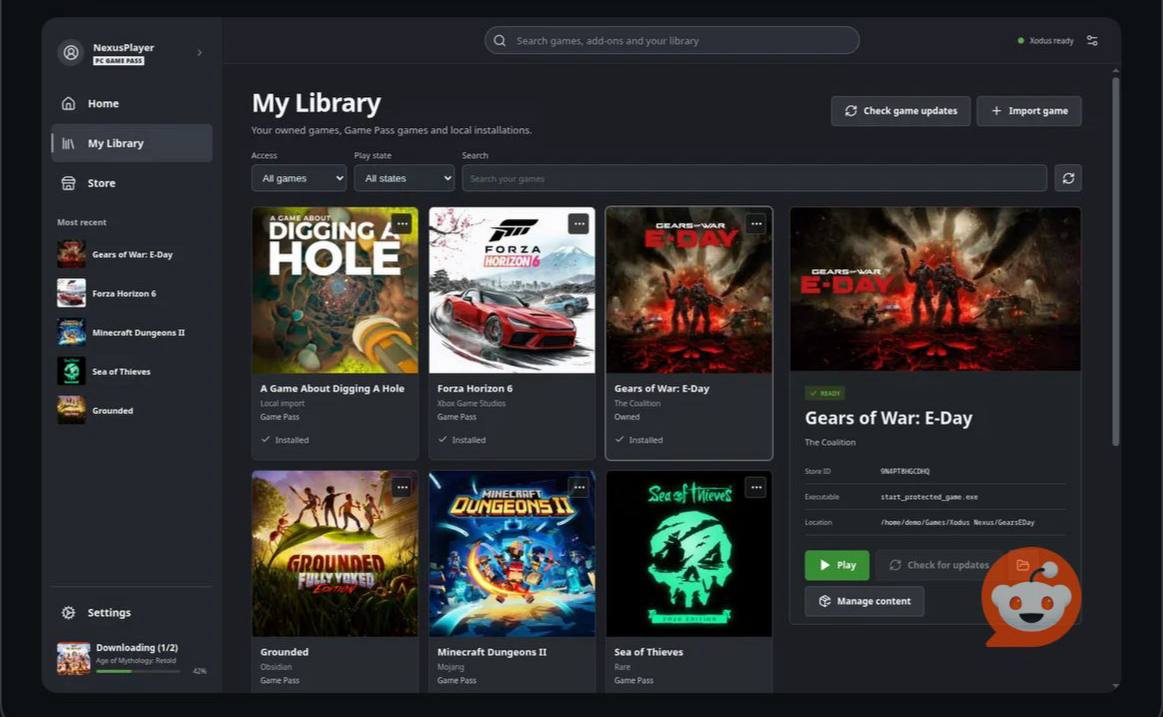The width and height of the screenshot is (1163, 717).
Task: Click the Gears of War: E-Day details title
Action: (889, 418)
